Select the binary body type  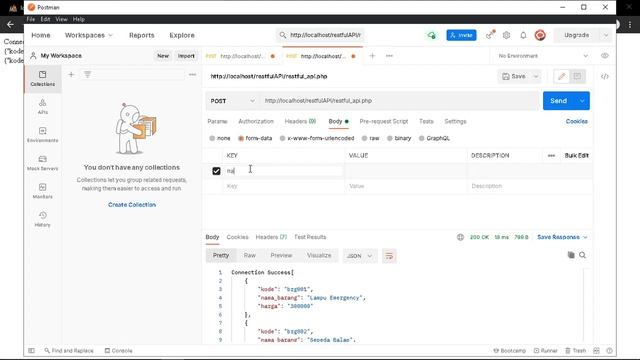pos(399,138)
